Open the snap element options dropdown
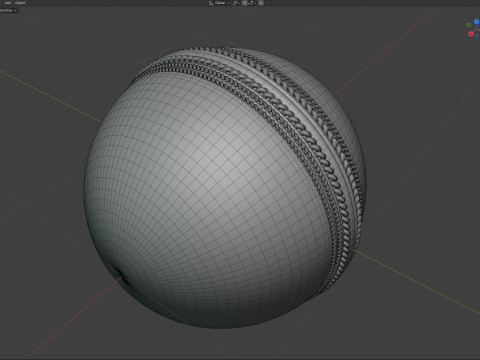Screen dimensions: 480x360 (x=252, y=3)
